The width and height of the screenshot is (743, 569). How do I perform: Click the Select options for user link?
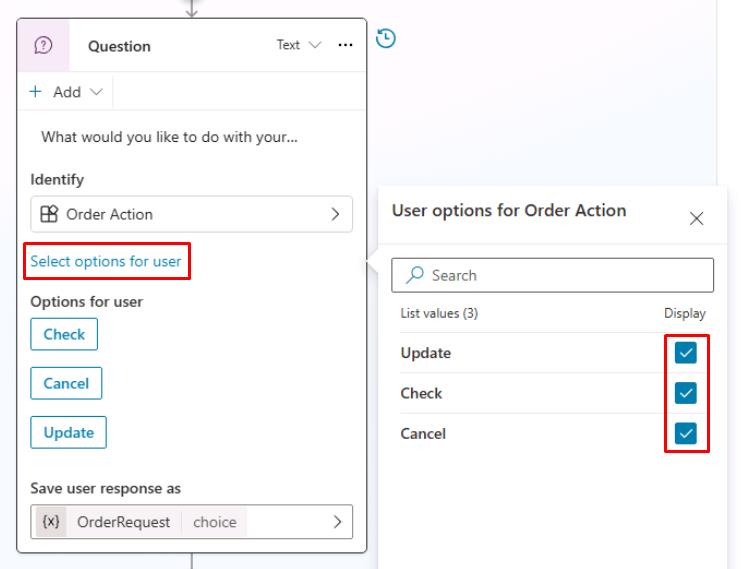point(106,261)
